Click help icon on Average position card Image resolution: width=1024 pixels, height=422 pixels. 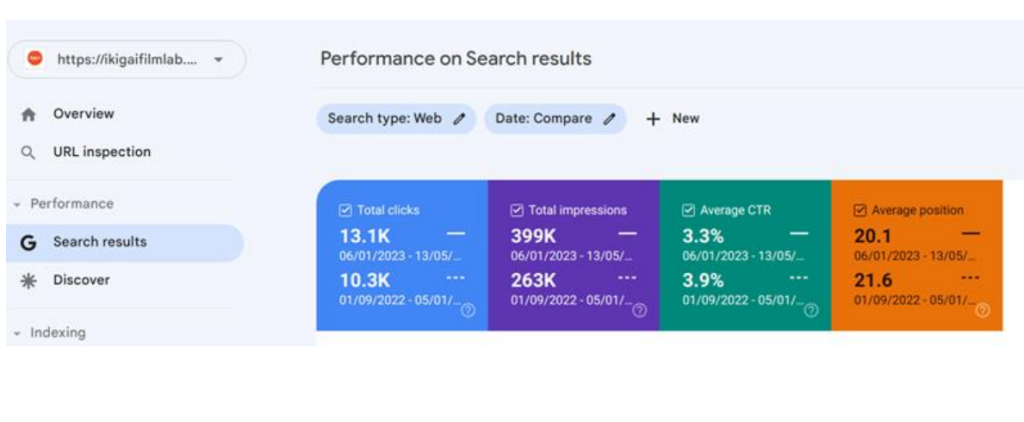point(982,310)
